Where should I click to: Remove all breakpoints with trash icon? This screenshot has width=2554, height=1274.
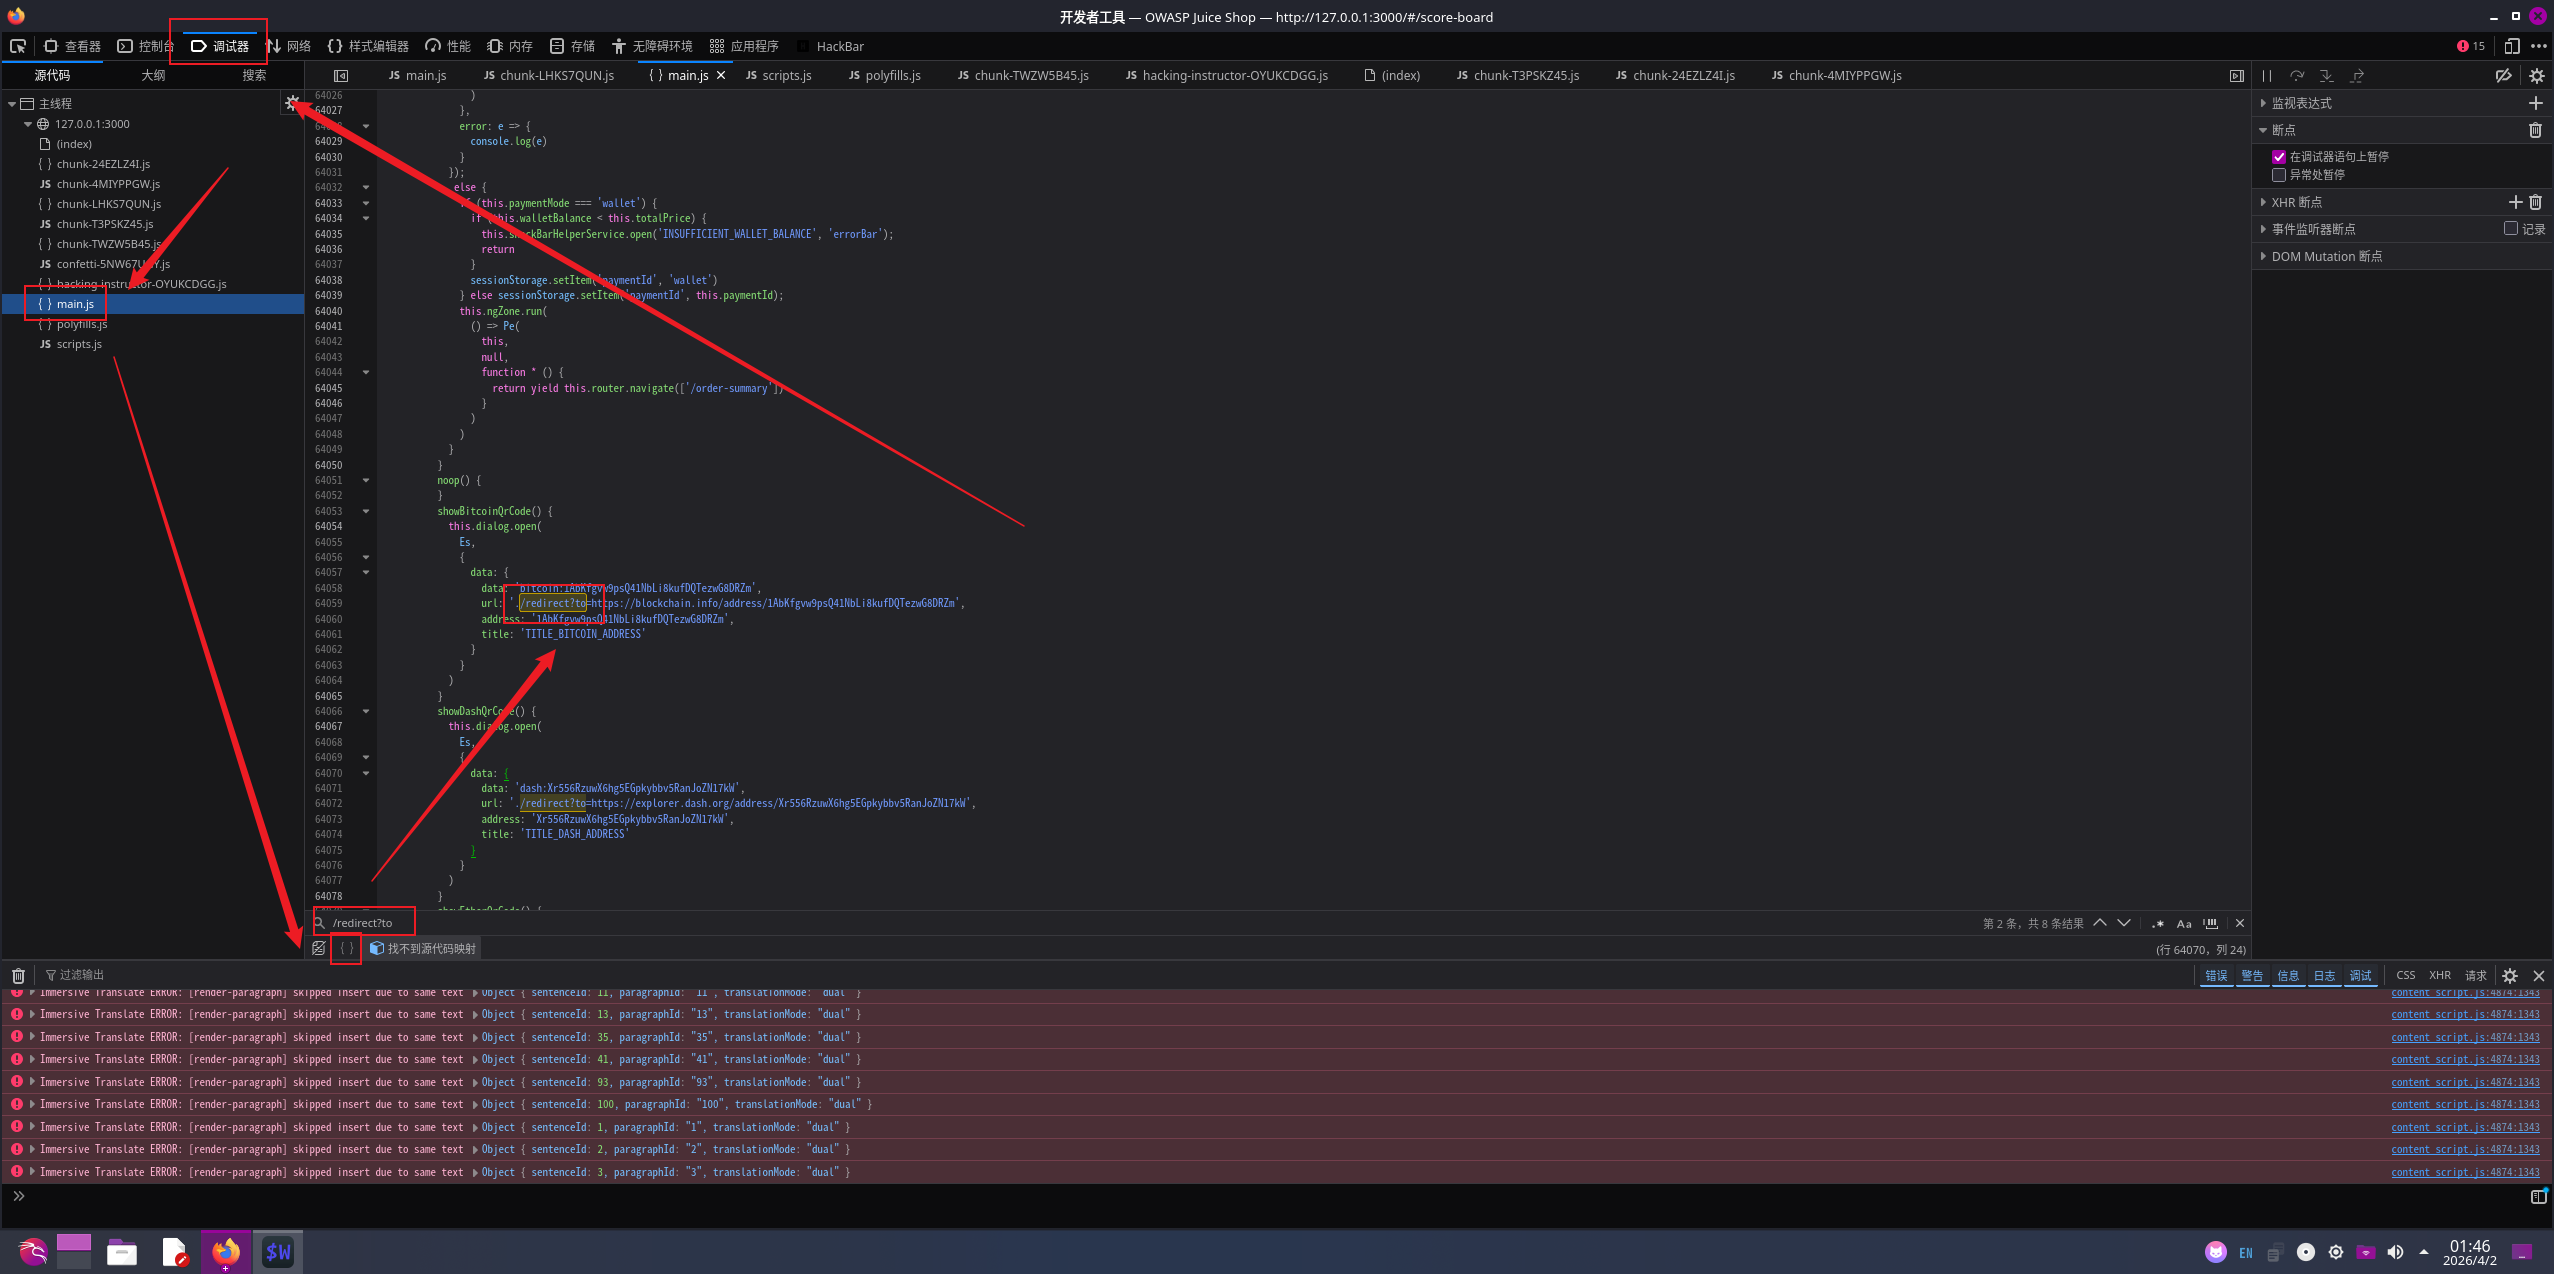pyautogui.click(x=2535, y=130)
